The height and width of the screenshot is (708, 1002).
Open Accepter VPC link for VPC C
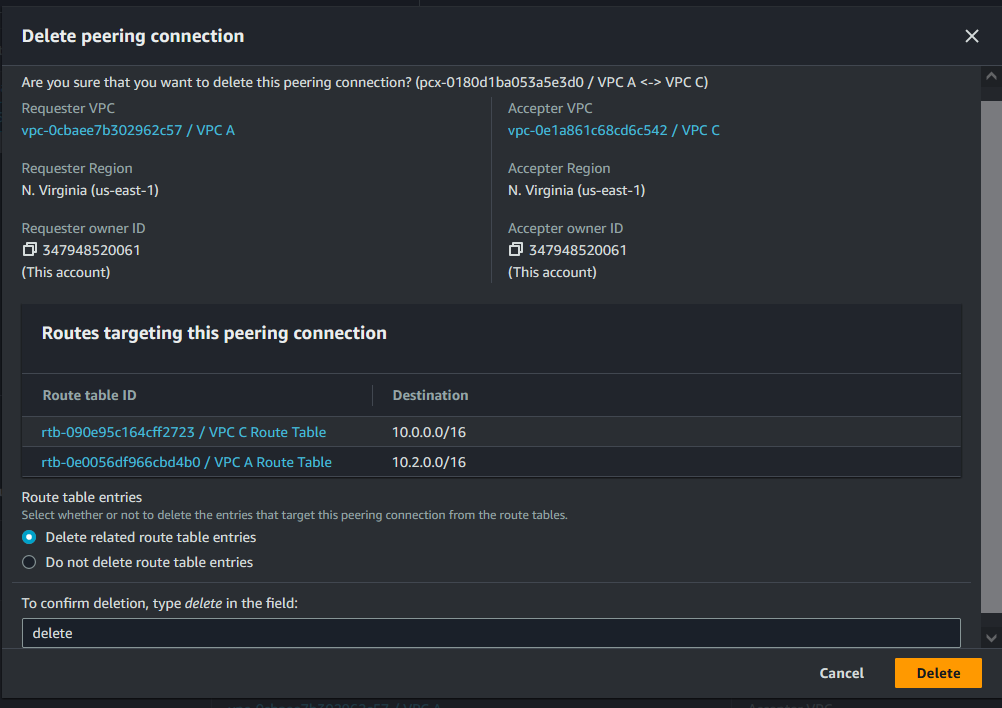613,130
